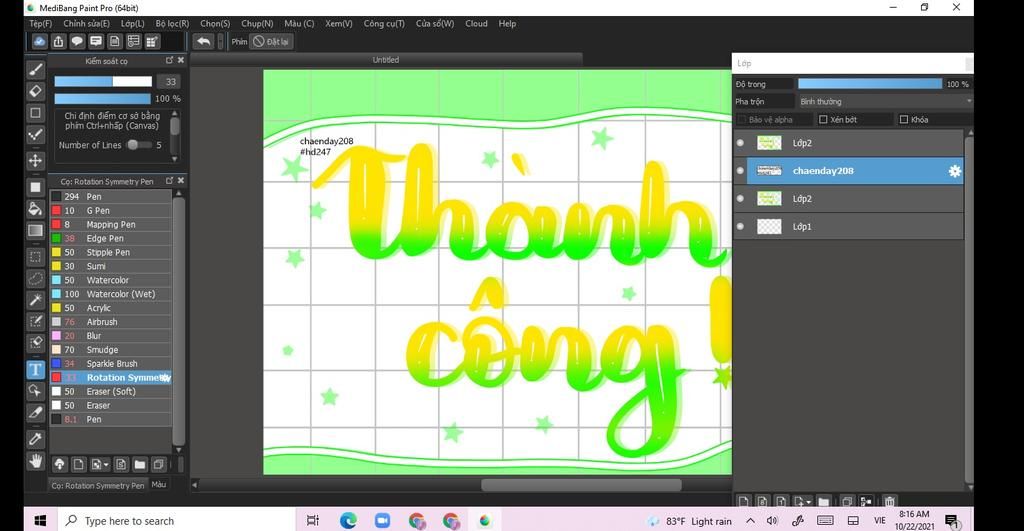Viewport: 1024px width, 531px height.
Task: Click the undo arrow button
Action: (204, 42)
